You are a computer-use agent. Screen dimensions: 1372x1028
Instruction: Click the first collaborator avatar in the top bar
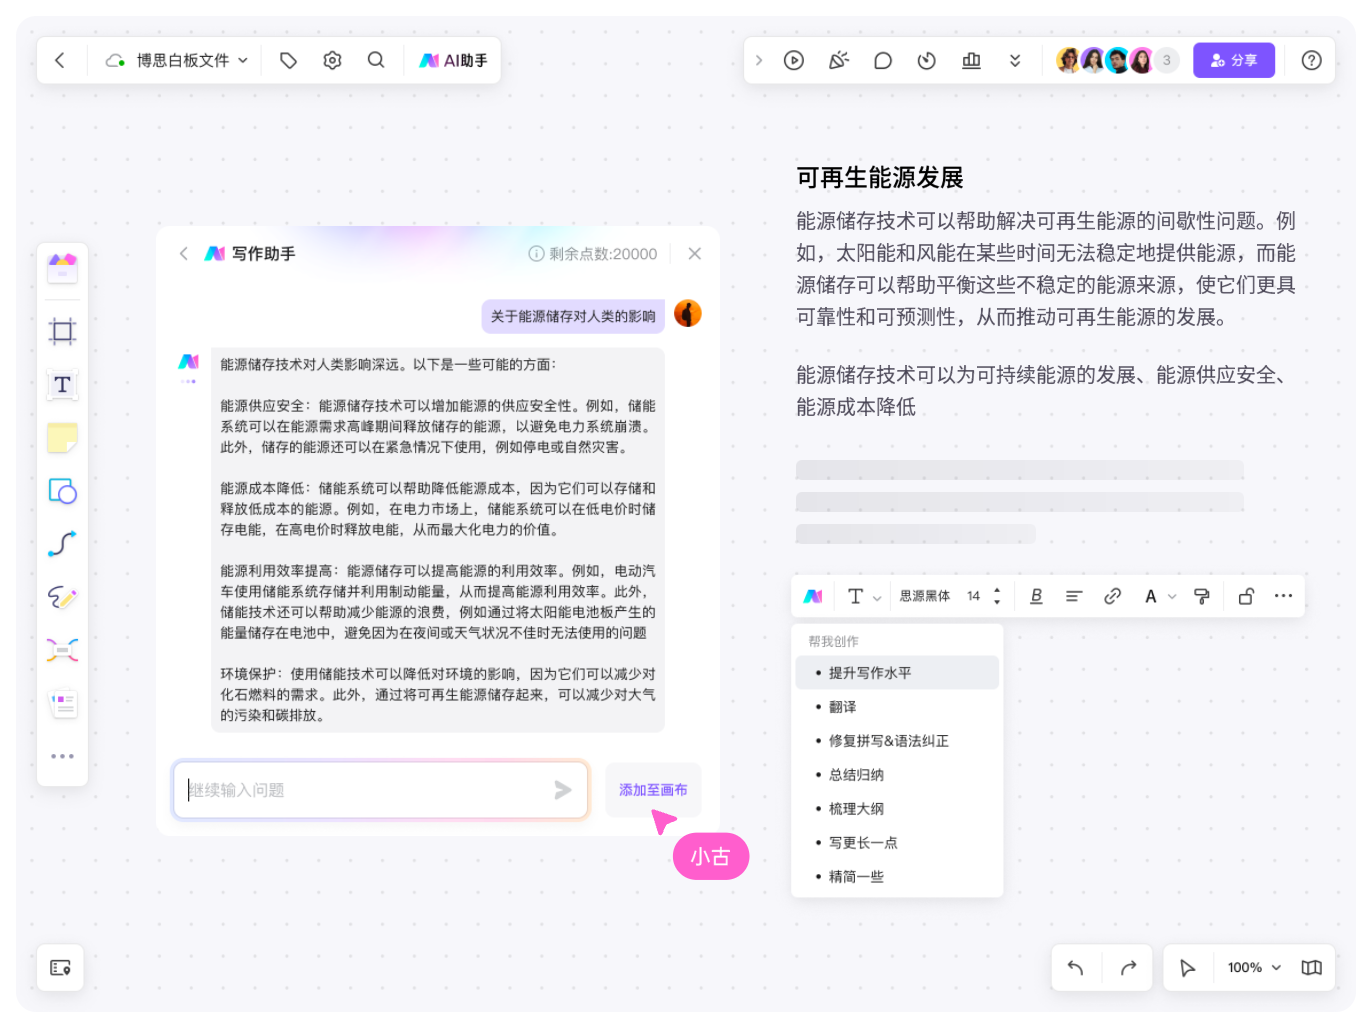coord(1068,60)
